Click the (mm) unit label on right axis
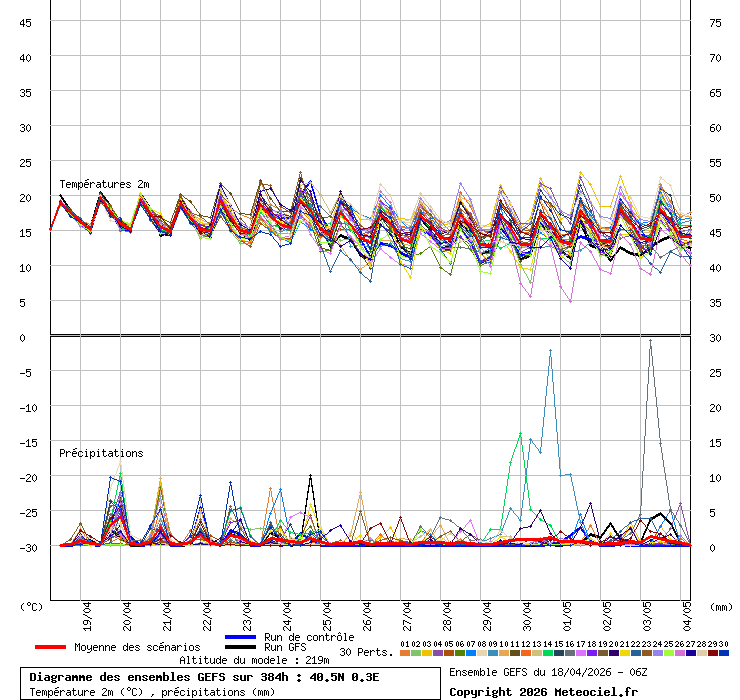The image size is (740, 700). pos(721,606)
